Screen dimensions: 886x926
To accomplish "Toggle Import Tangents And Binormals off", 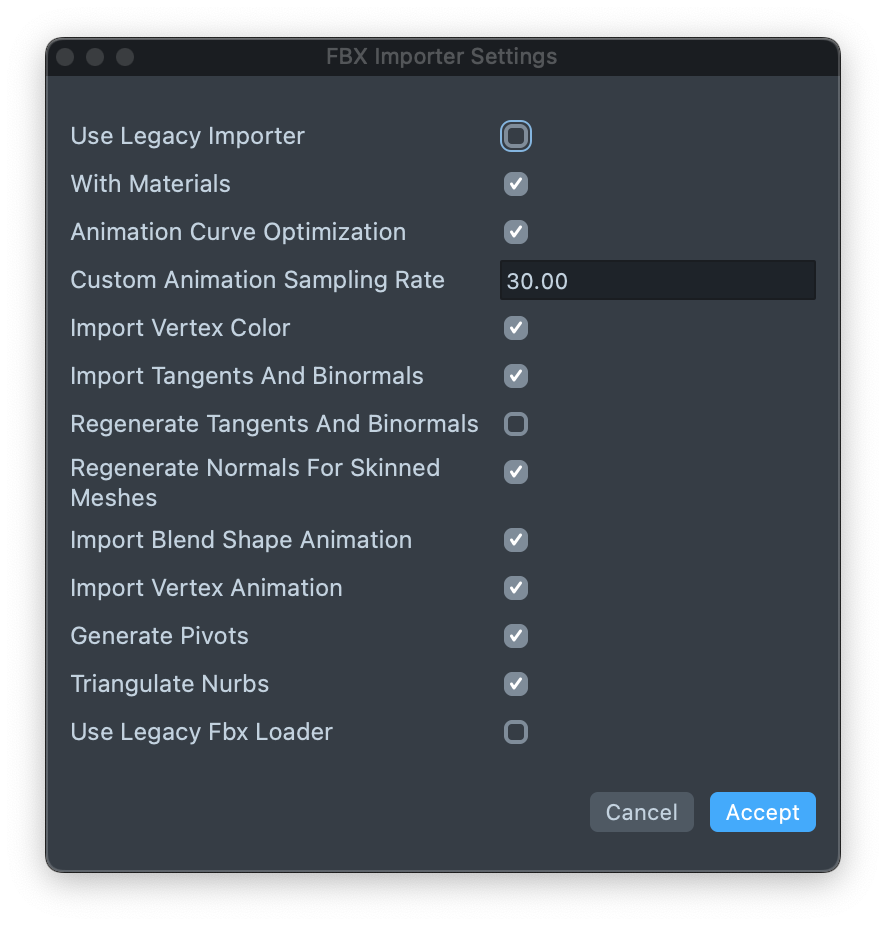I will 516,376.
